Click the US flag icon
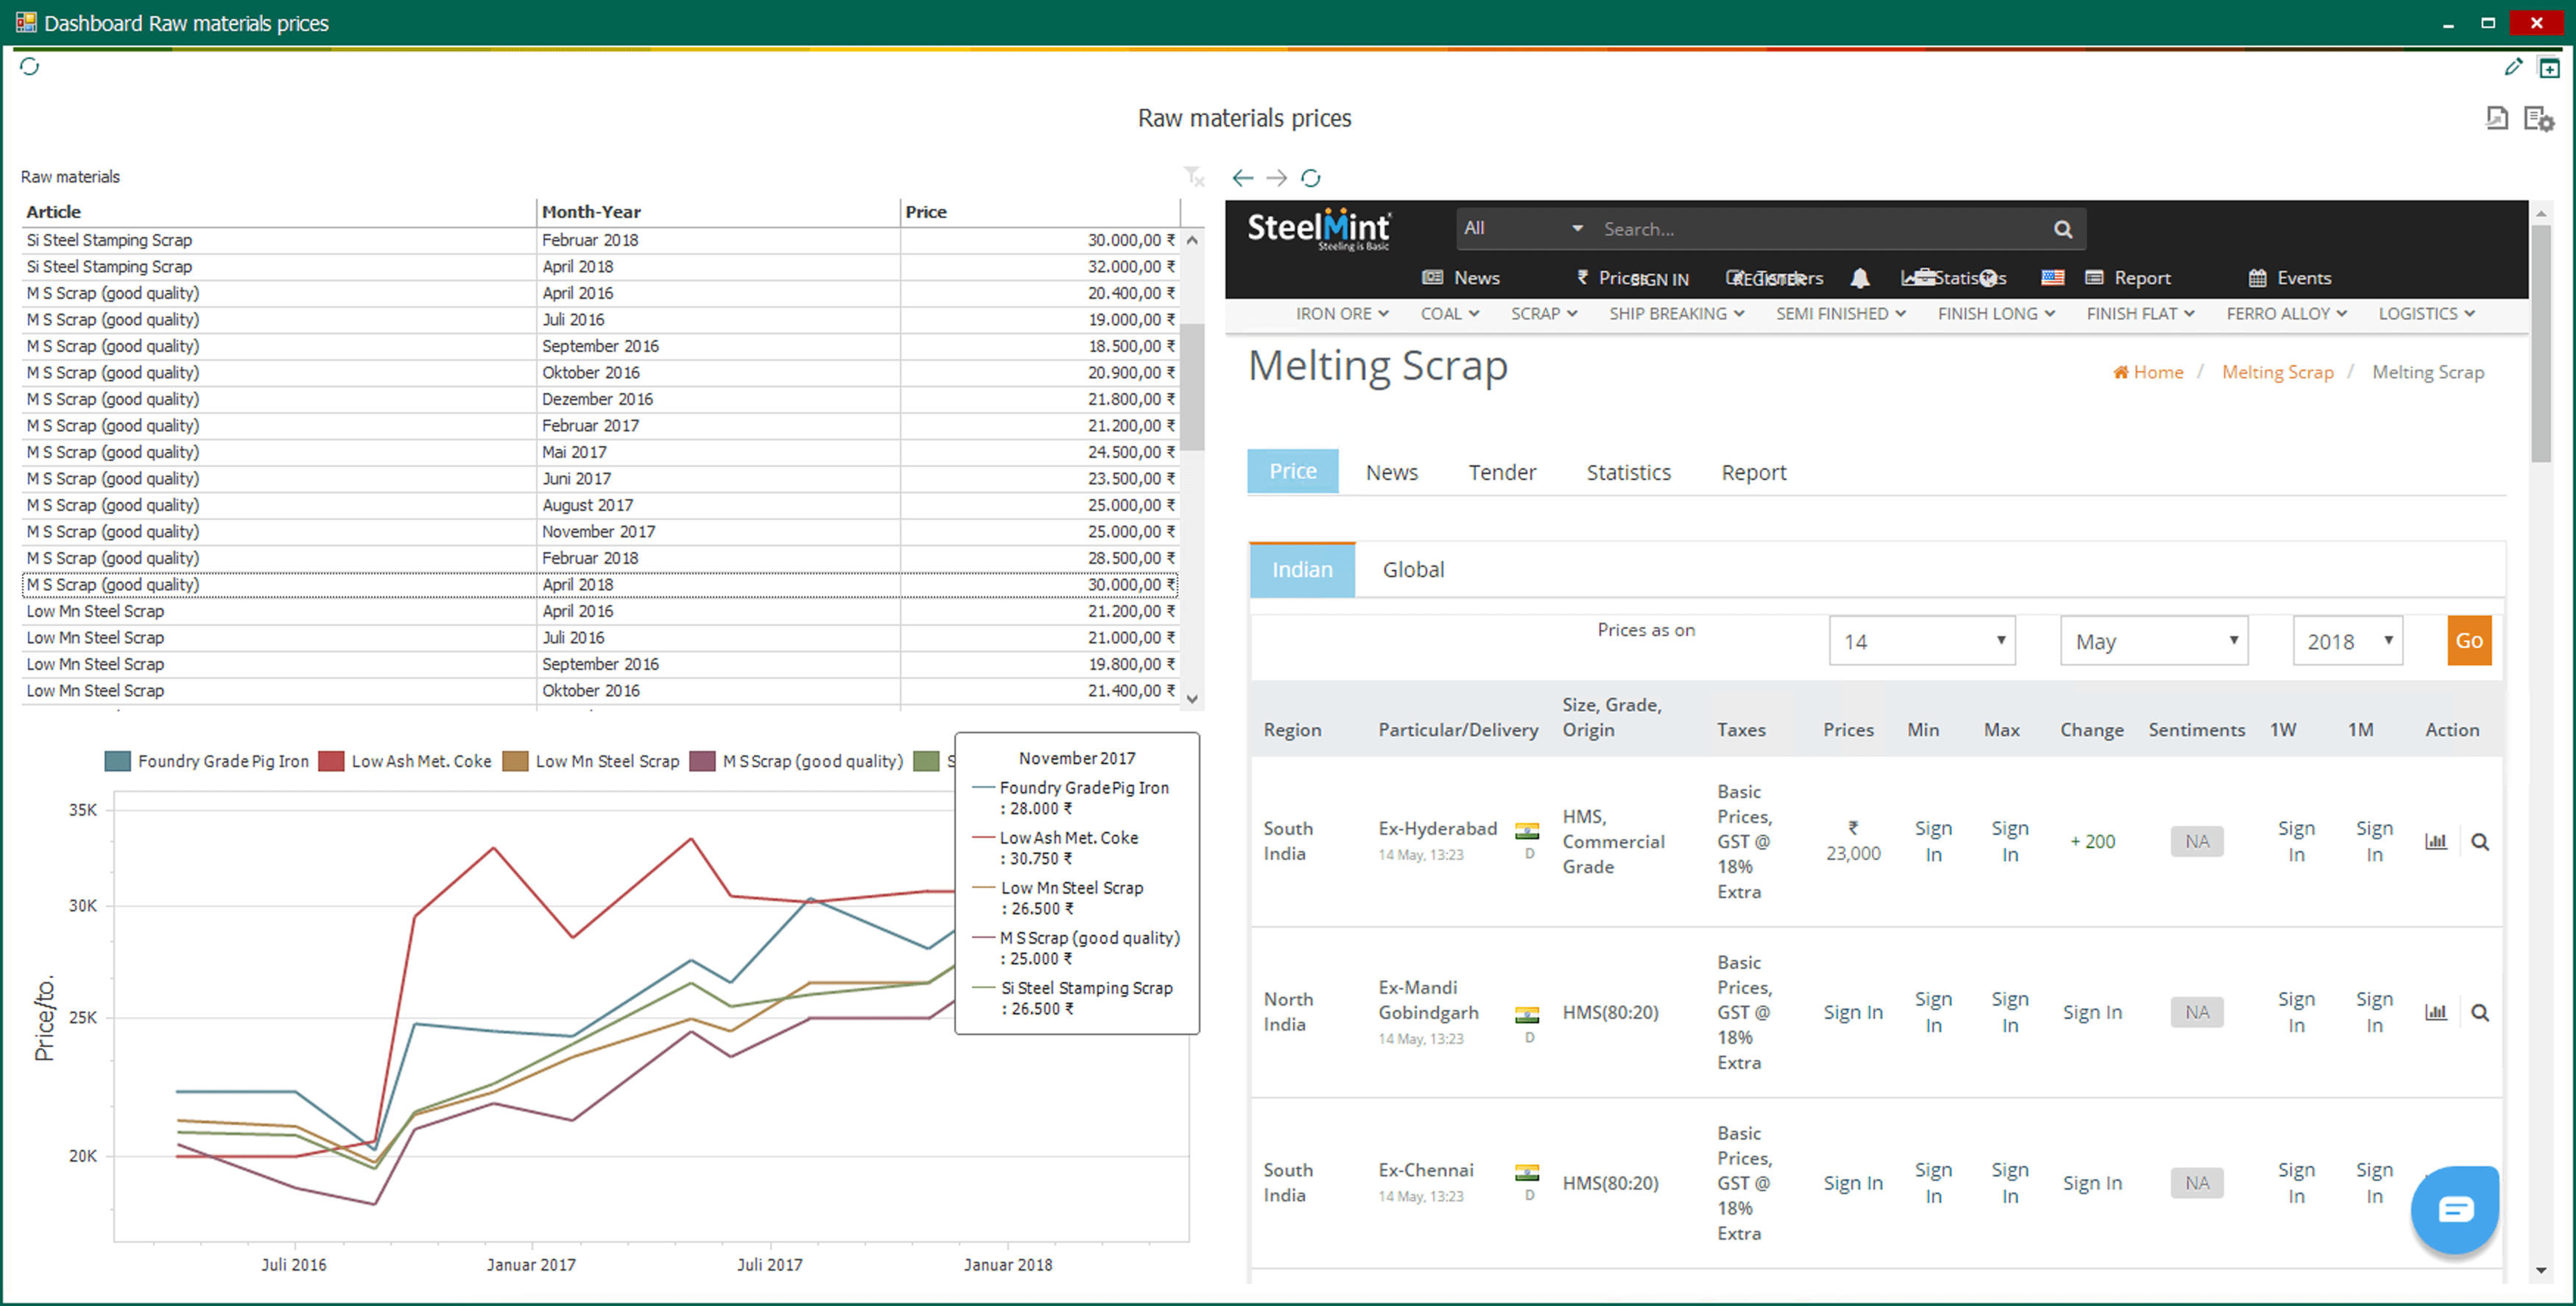2576x1306 pixels. [2052, 277]
